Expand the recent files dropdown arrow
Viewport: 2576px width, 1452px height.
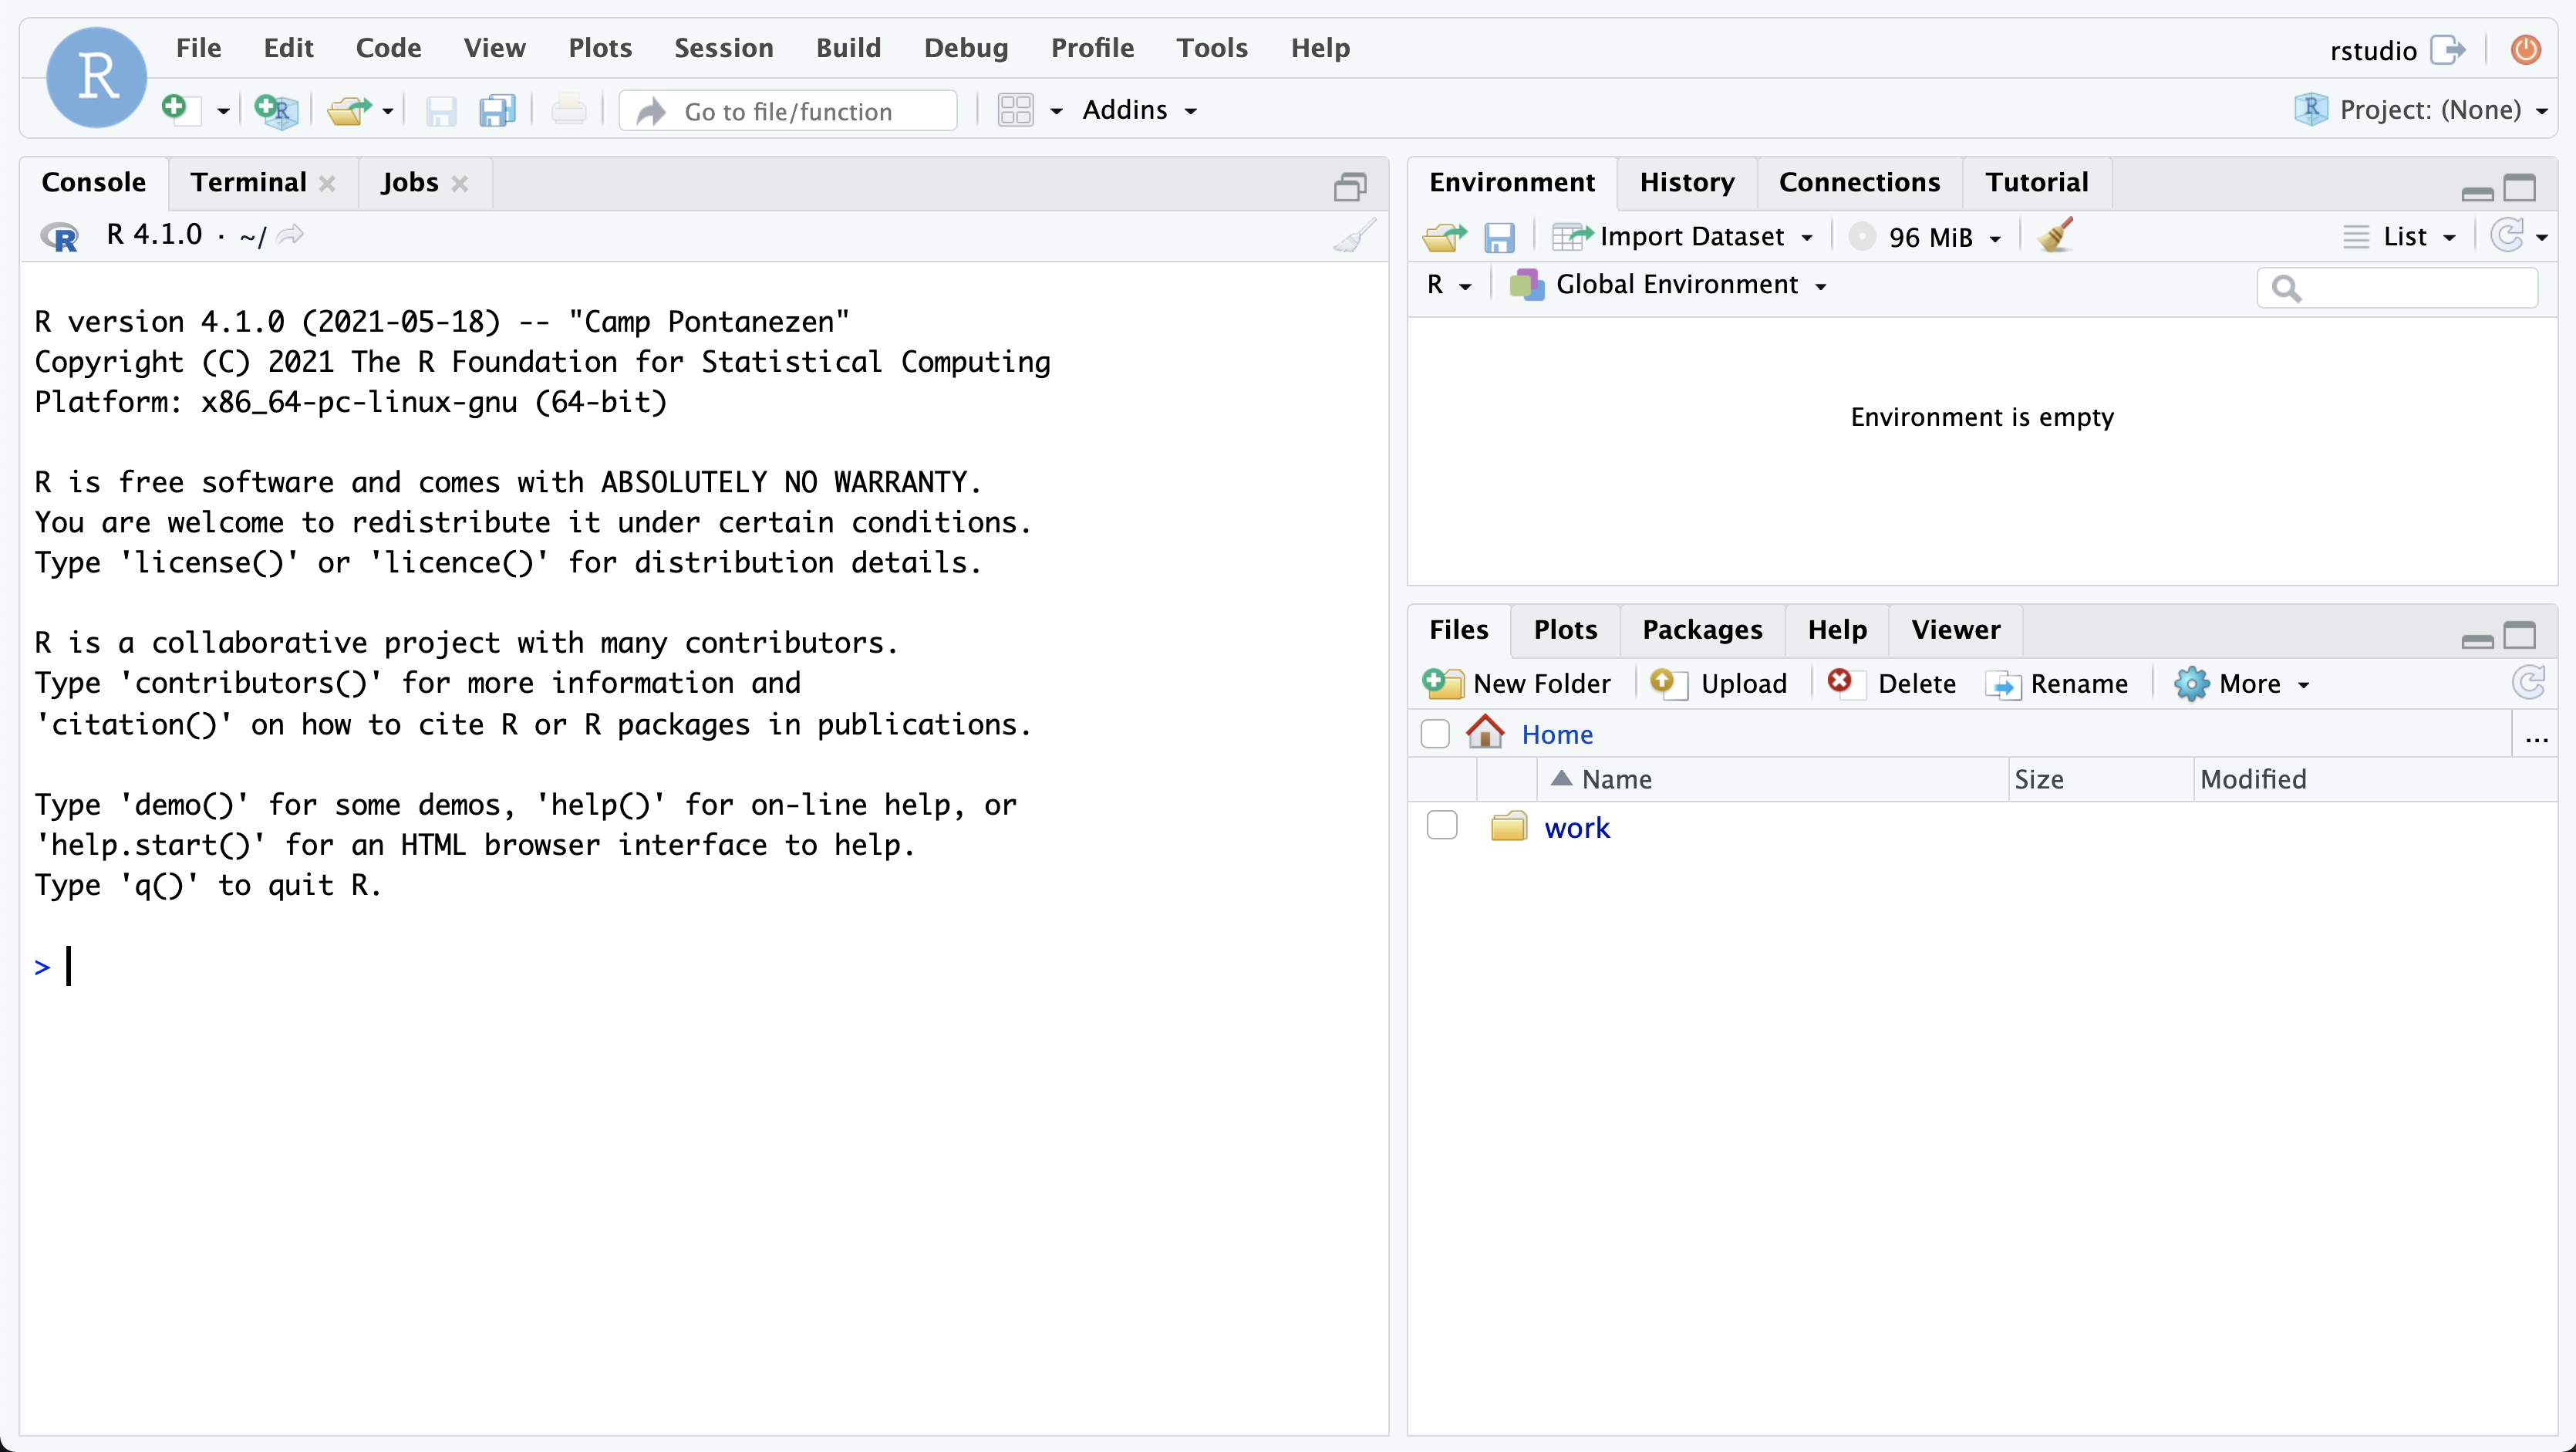(388, 111)
